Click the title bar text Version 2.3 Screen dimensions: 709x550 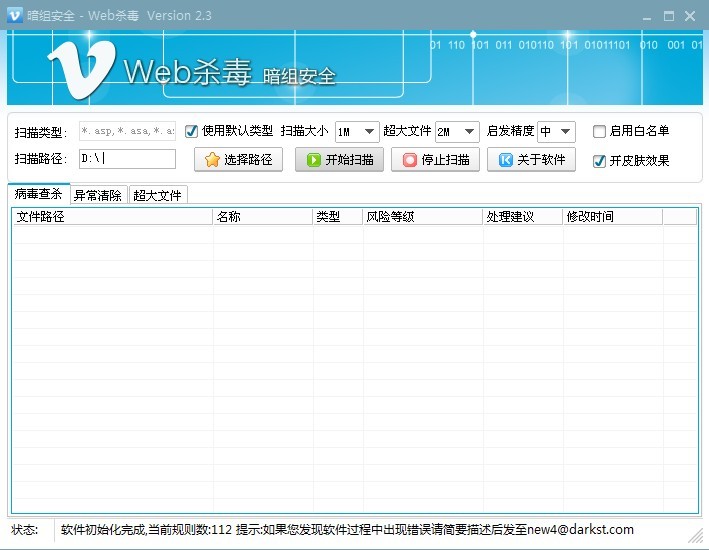pos(179,16)
